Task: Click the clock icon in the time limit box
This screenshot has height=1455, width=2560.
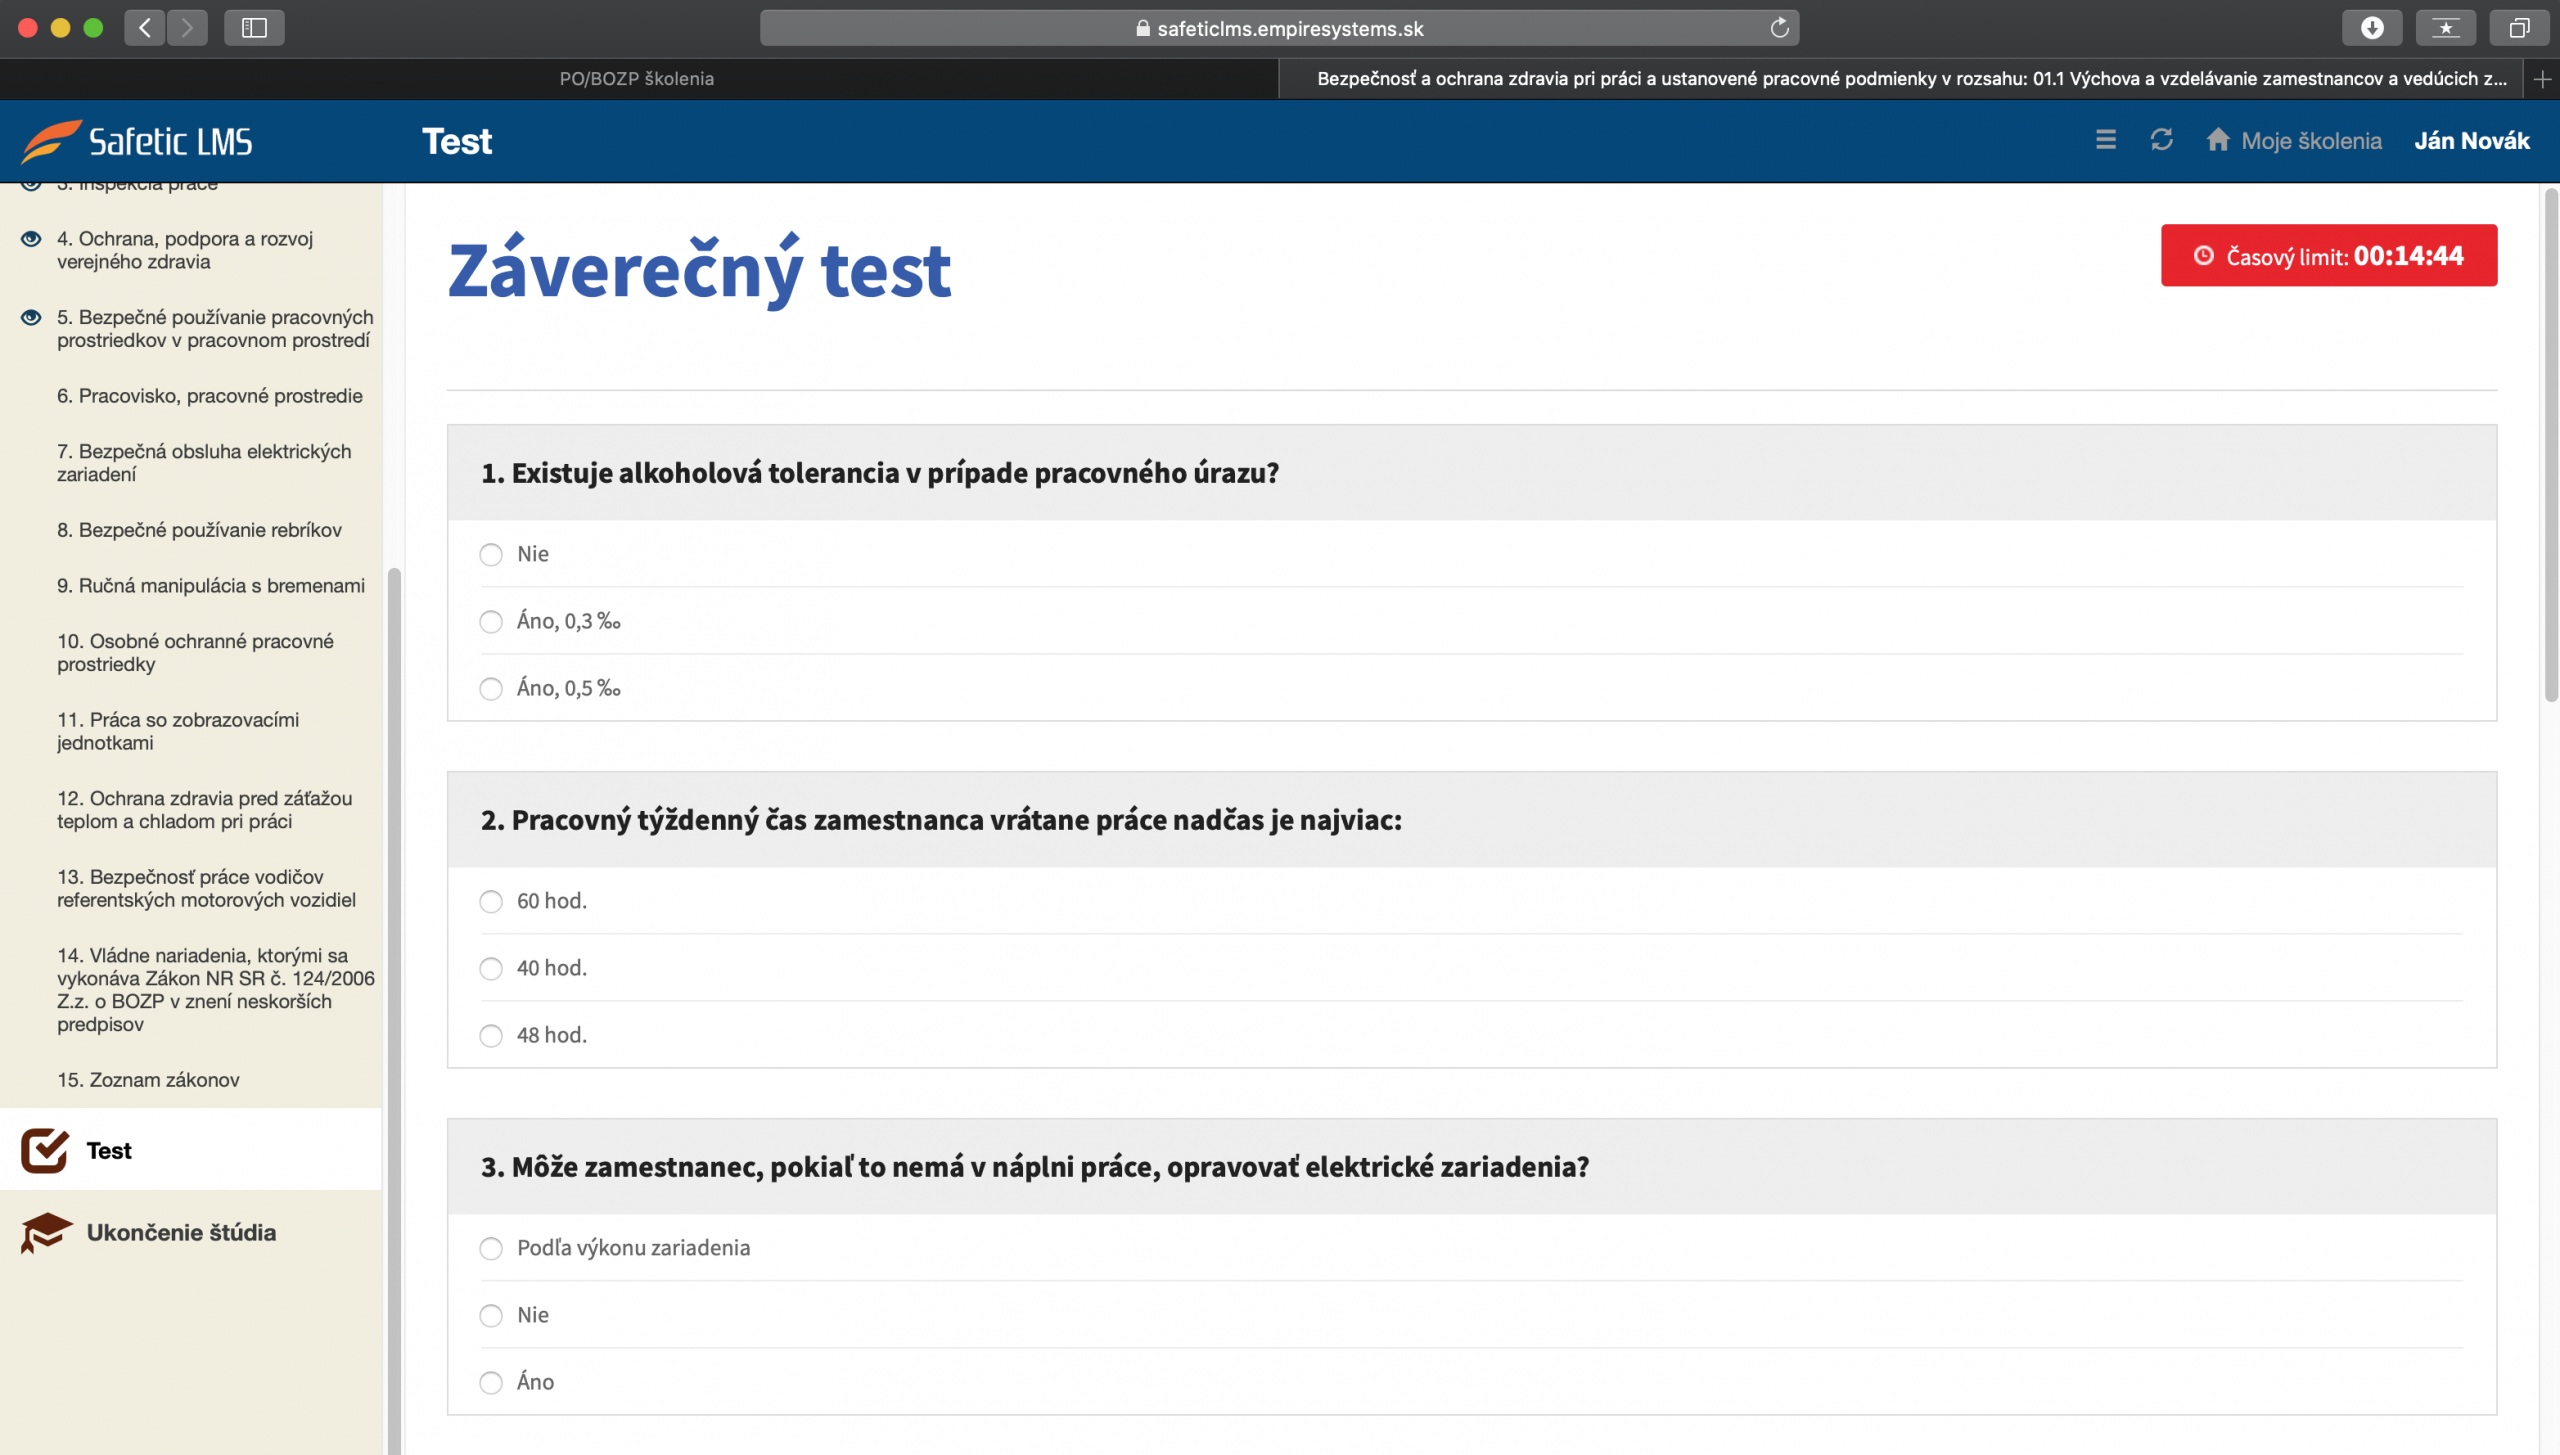Action: coord(2203,256)
